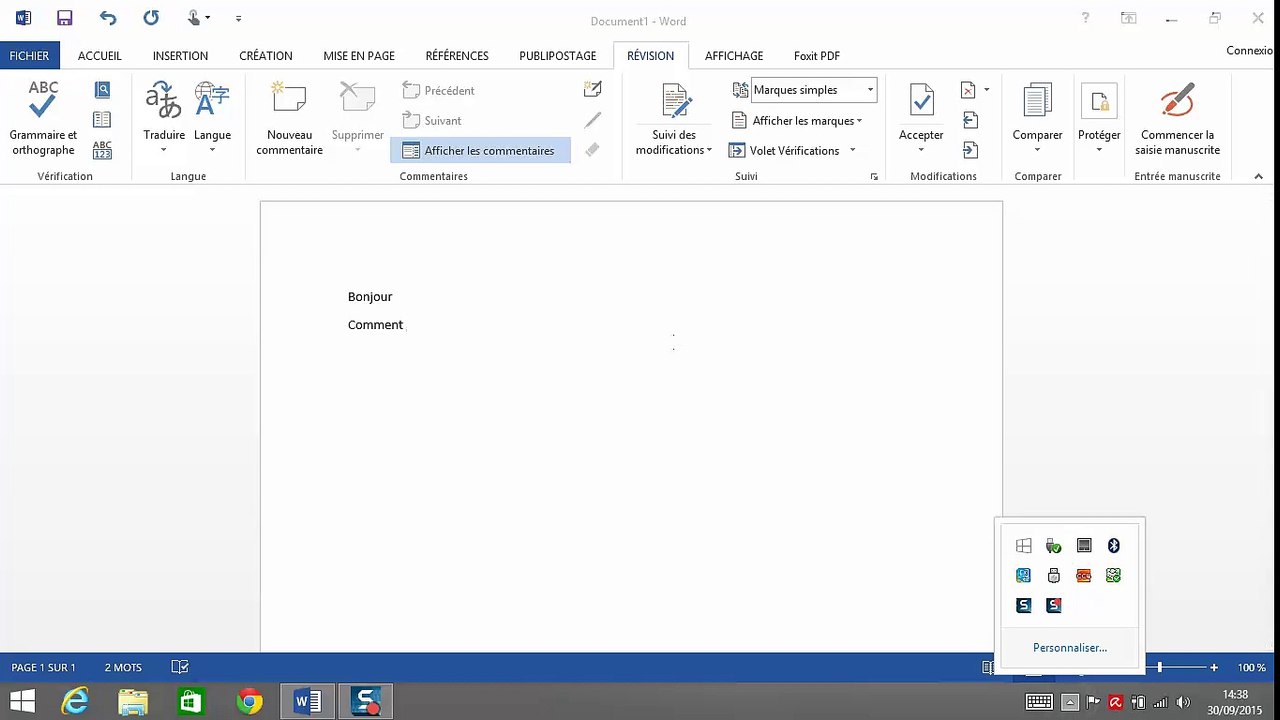The image size is (1280, 720).
Task: Click the Nouveau commentaire button
Action: tap(289, 118)
